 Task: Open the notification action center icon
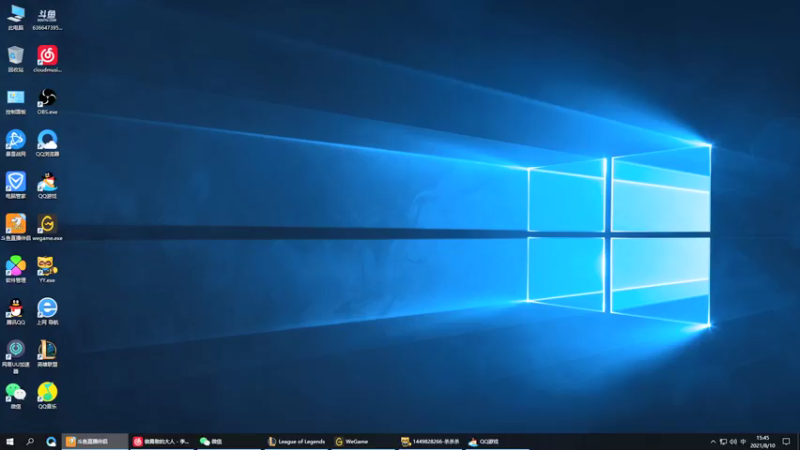786,442
